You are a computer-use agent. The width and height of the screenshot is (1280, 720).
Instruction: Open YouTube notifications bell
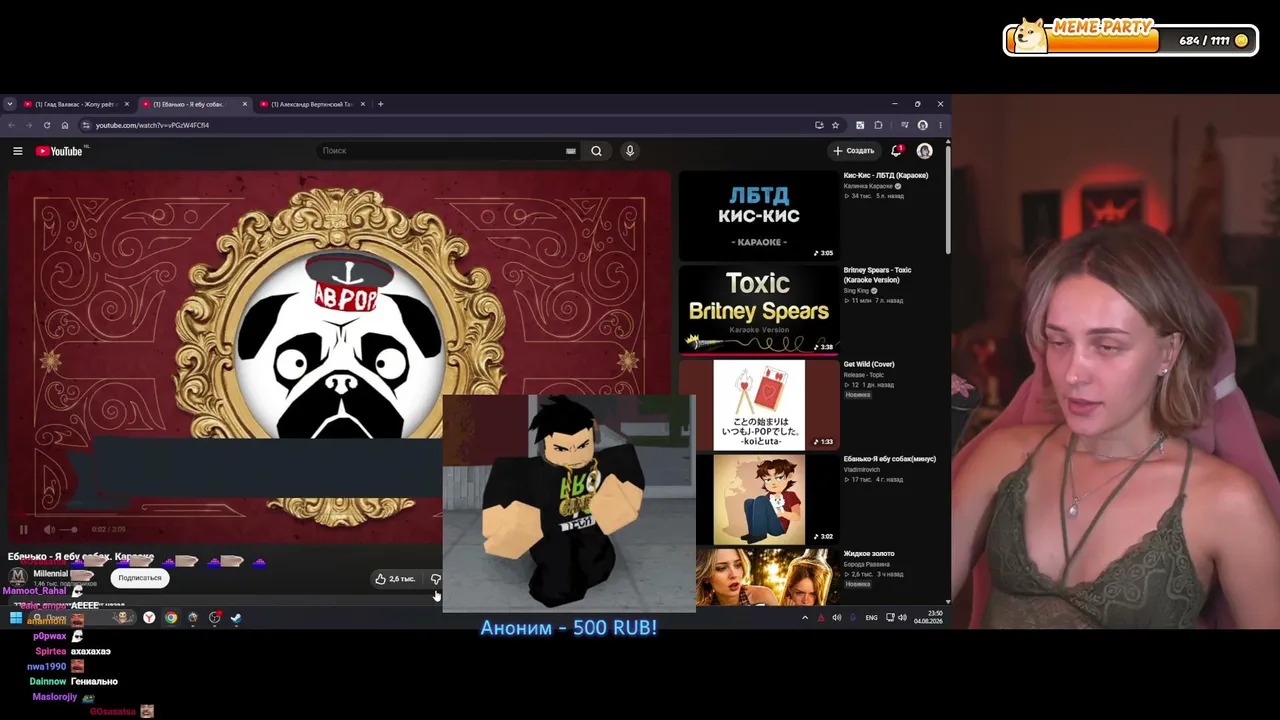896,151
